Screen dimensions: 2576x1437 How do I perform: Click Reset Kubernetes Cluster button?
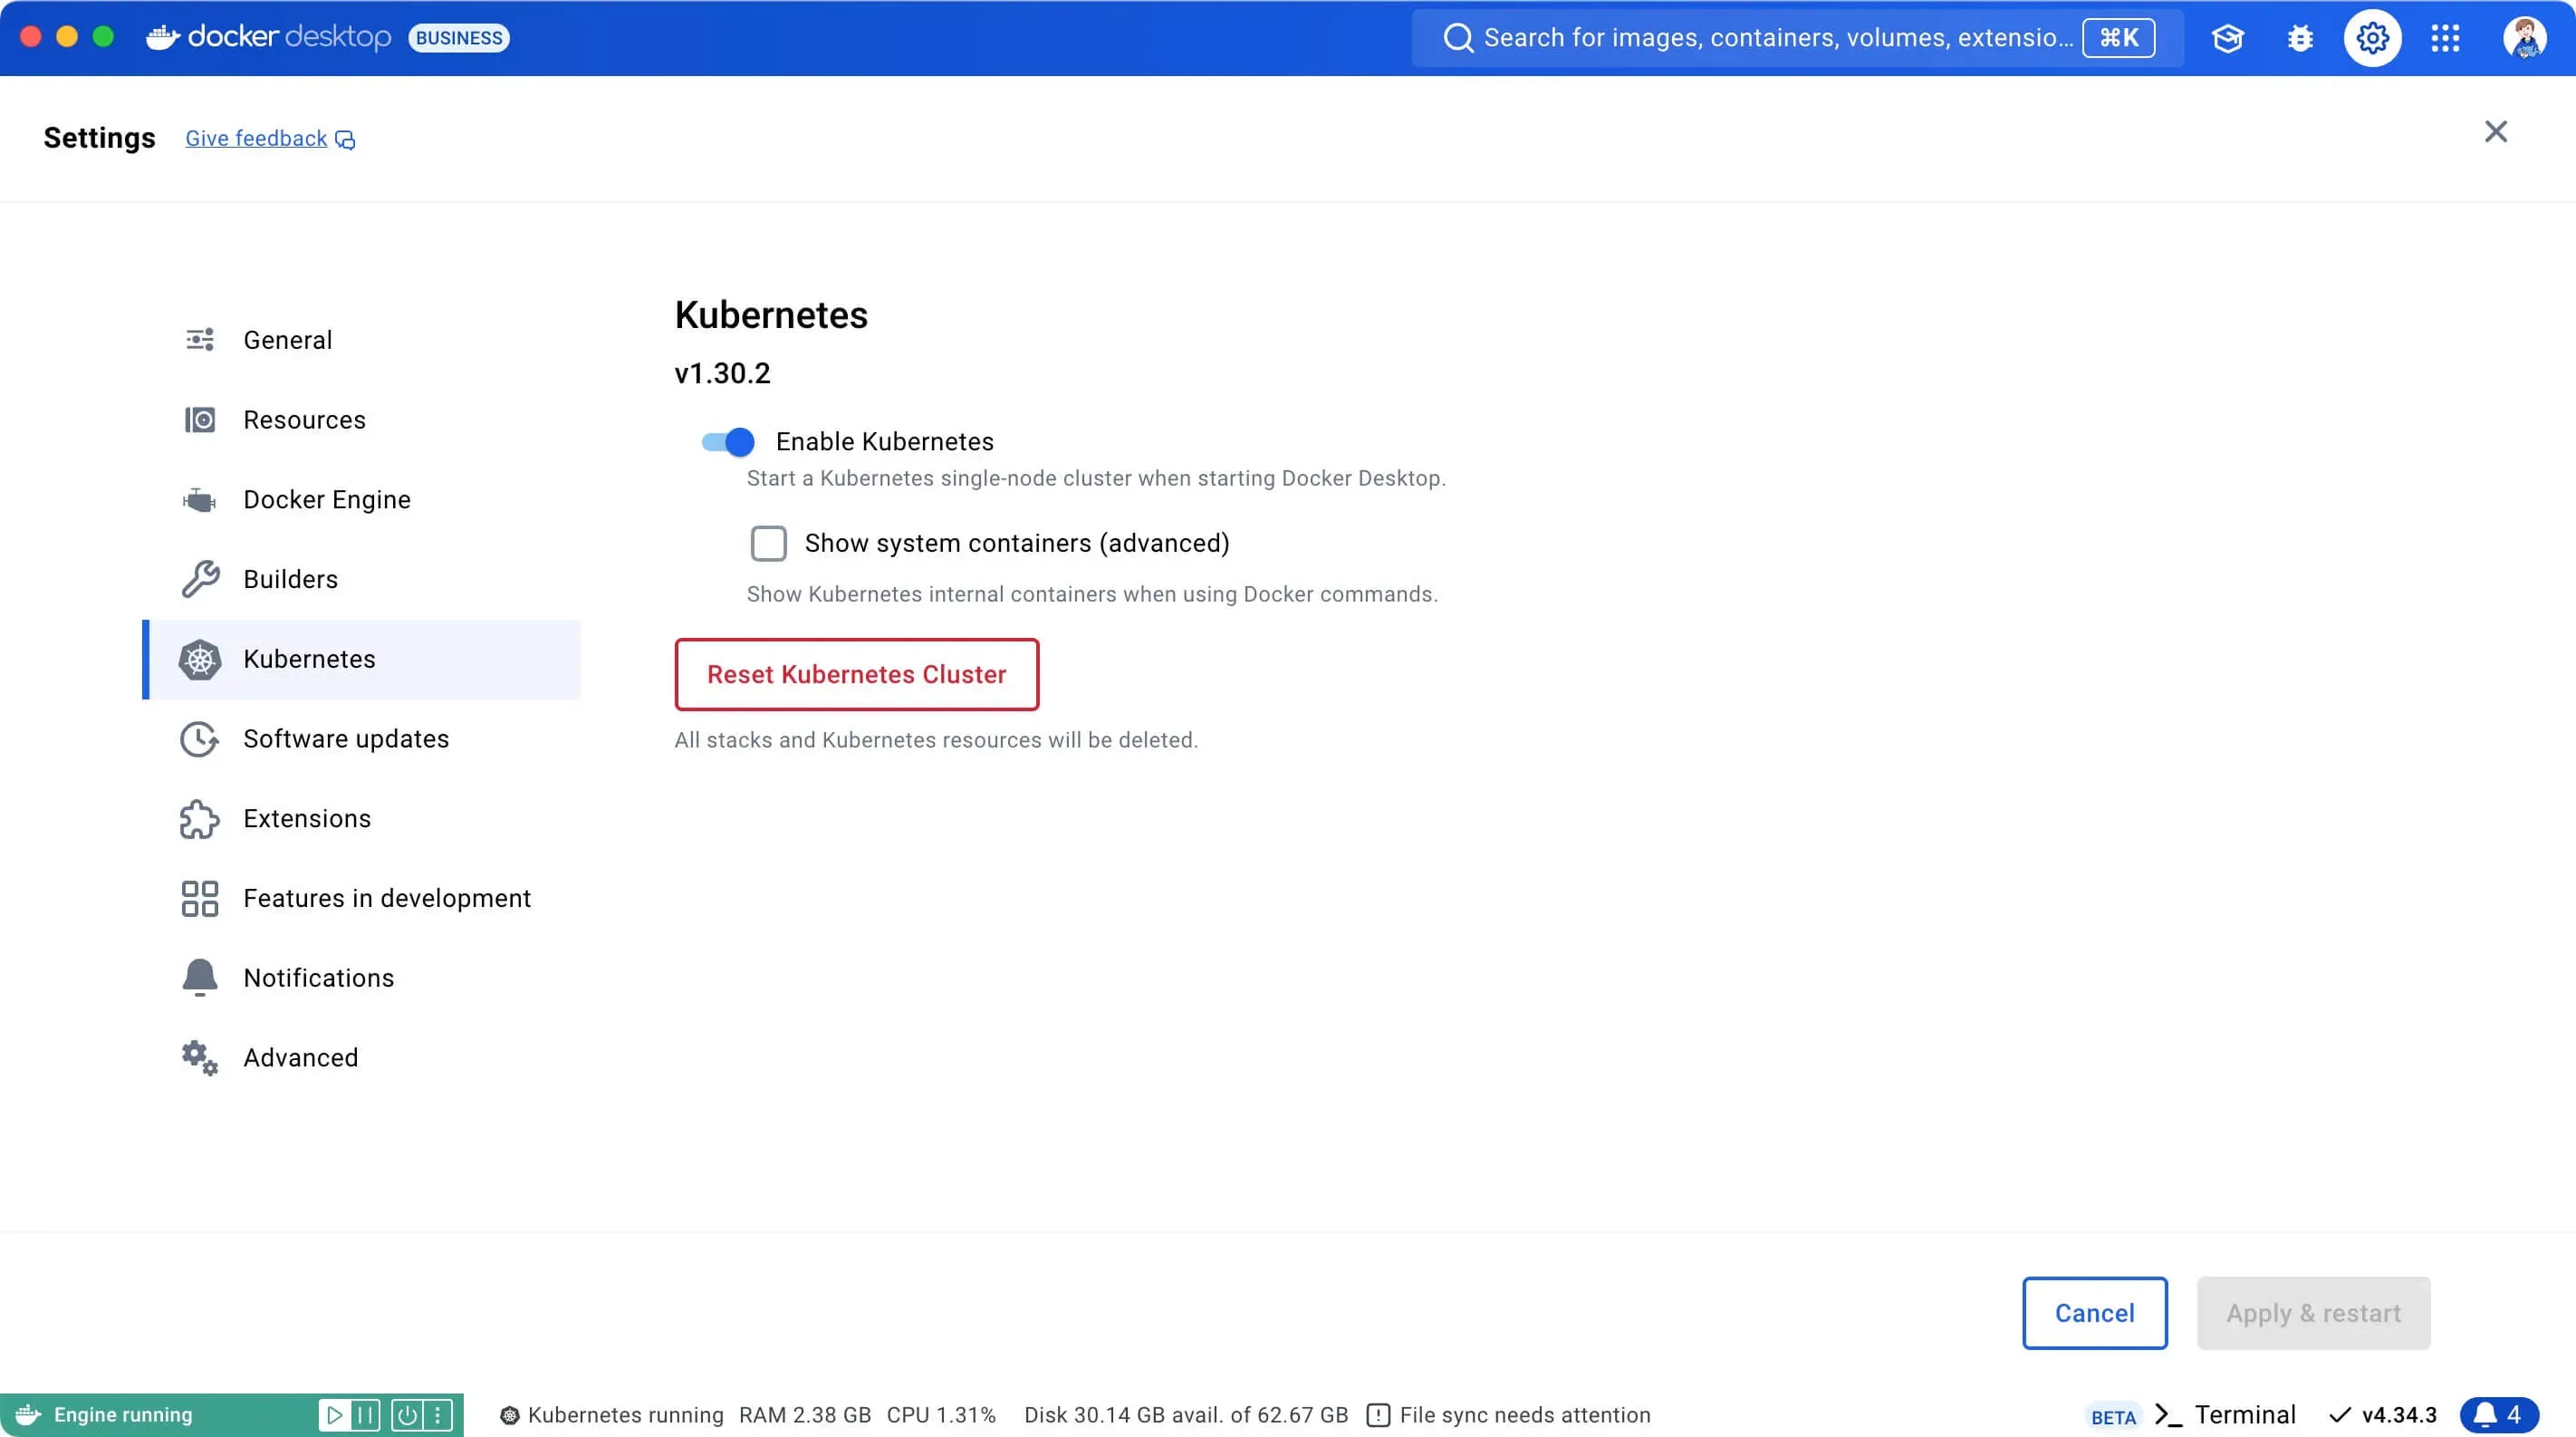(x=857, y=675)
